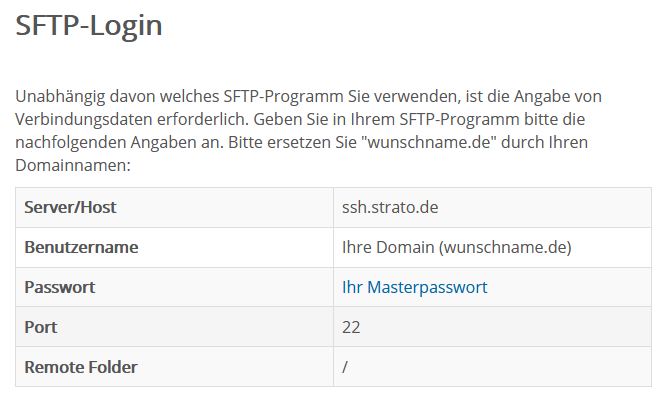The height and width of the screenshot is (402, 667).
Task: Open the "Ihr Masterpasswort" link
Action: tap(414, 287)
